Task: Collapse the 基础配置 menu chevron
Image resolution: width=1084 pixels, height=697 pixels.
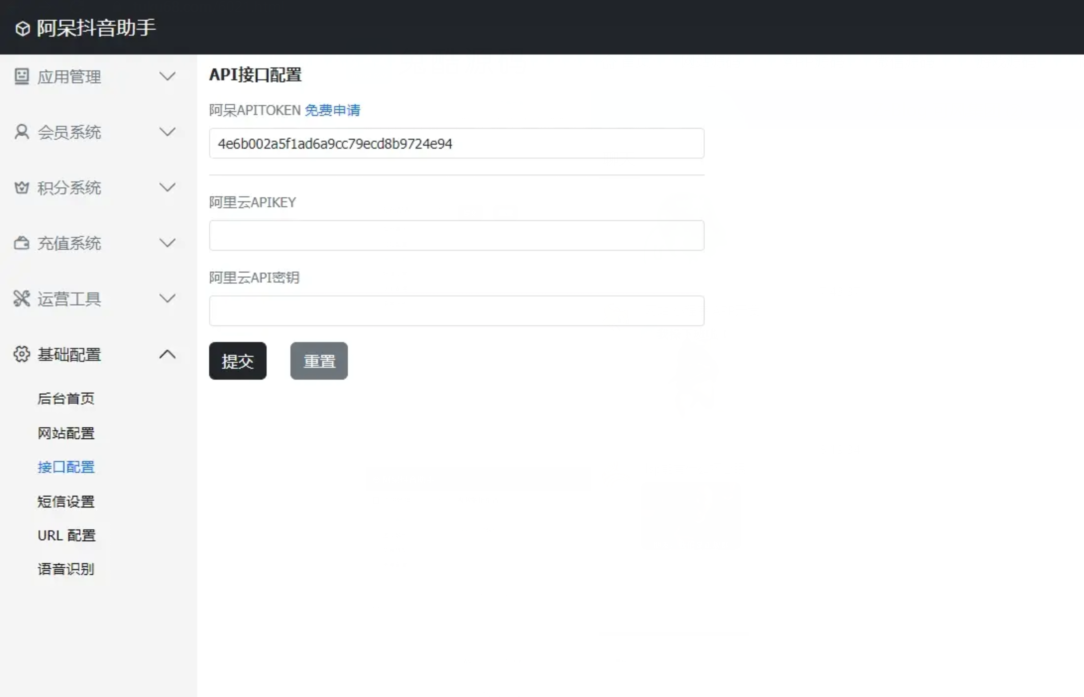Action: (168, 354)
